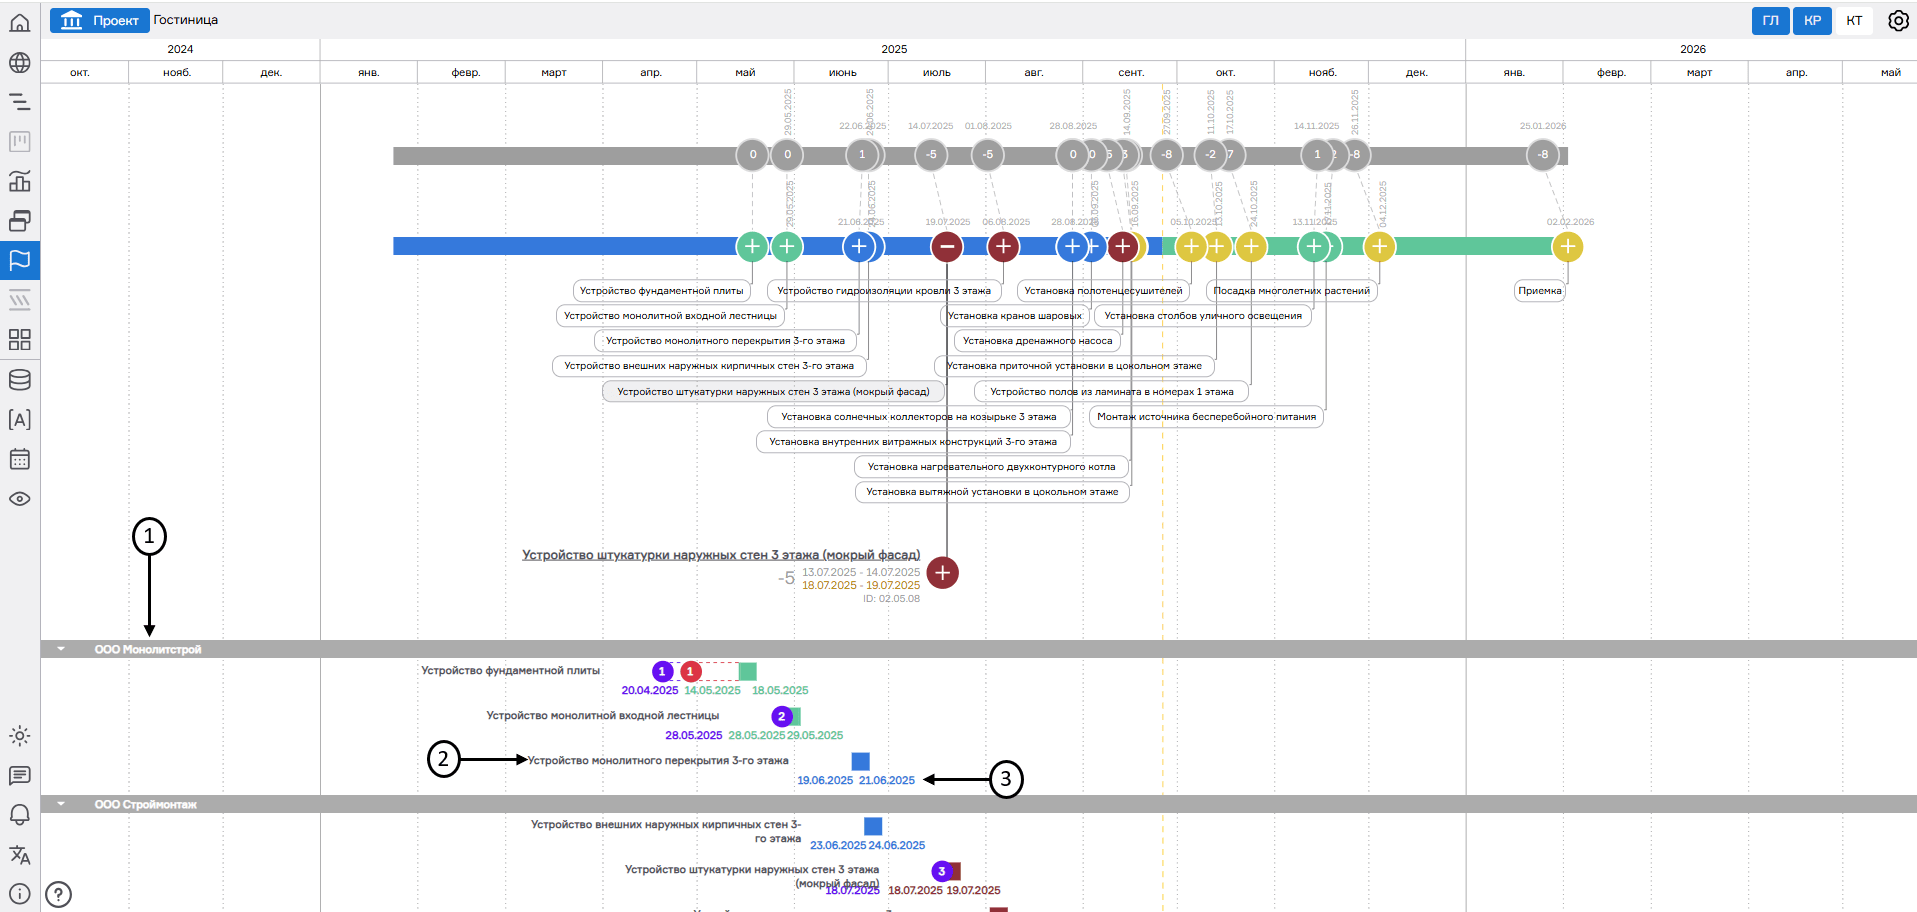The width and height of the screenshot is (1917, 912).
Task: Click the Приемка milestone label
Action: click(x=1539, y=291)
